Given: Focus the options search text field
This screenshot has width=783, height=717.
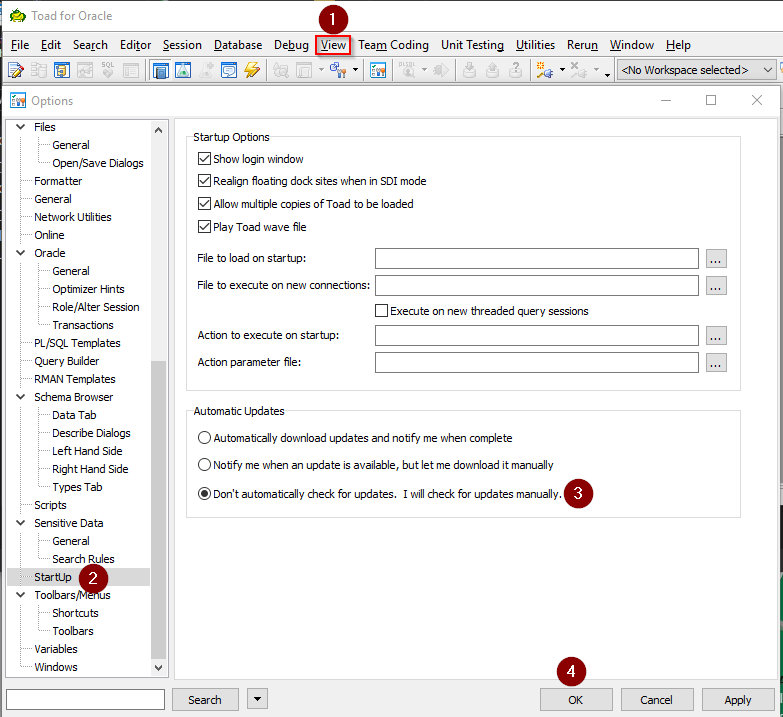Looking at the screenshot, I should click(85, 699).
